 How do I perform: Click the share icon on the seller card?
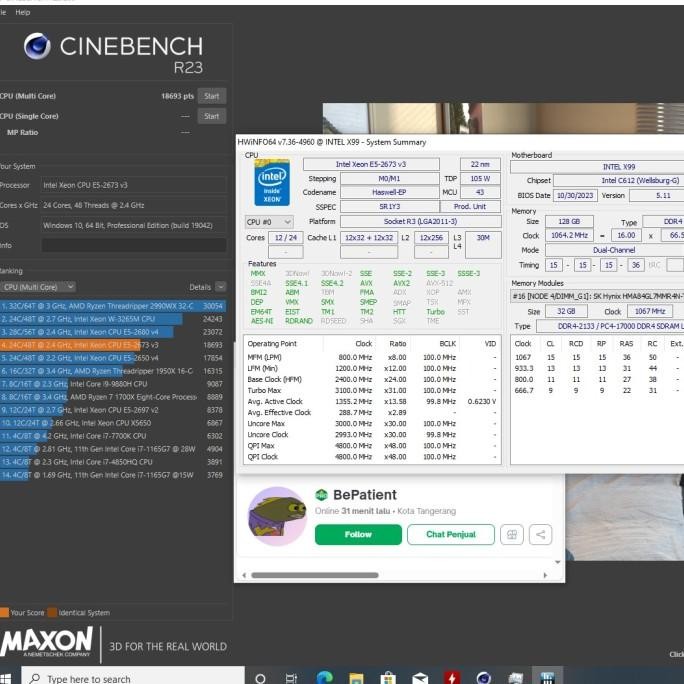tap(540, 534)
